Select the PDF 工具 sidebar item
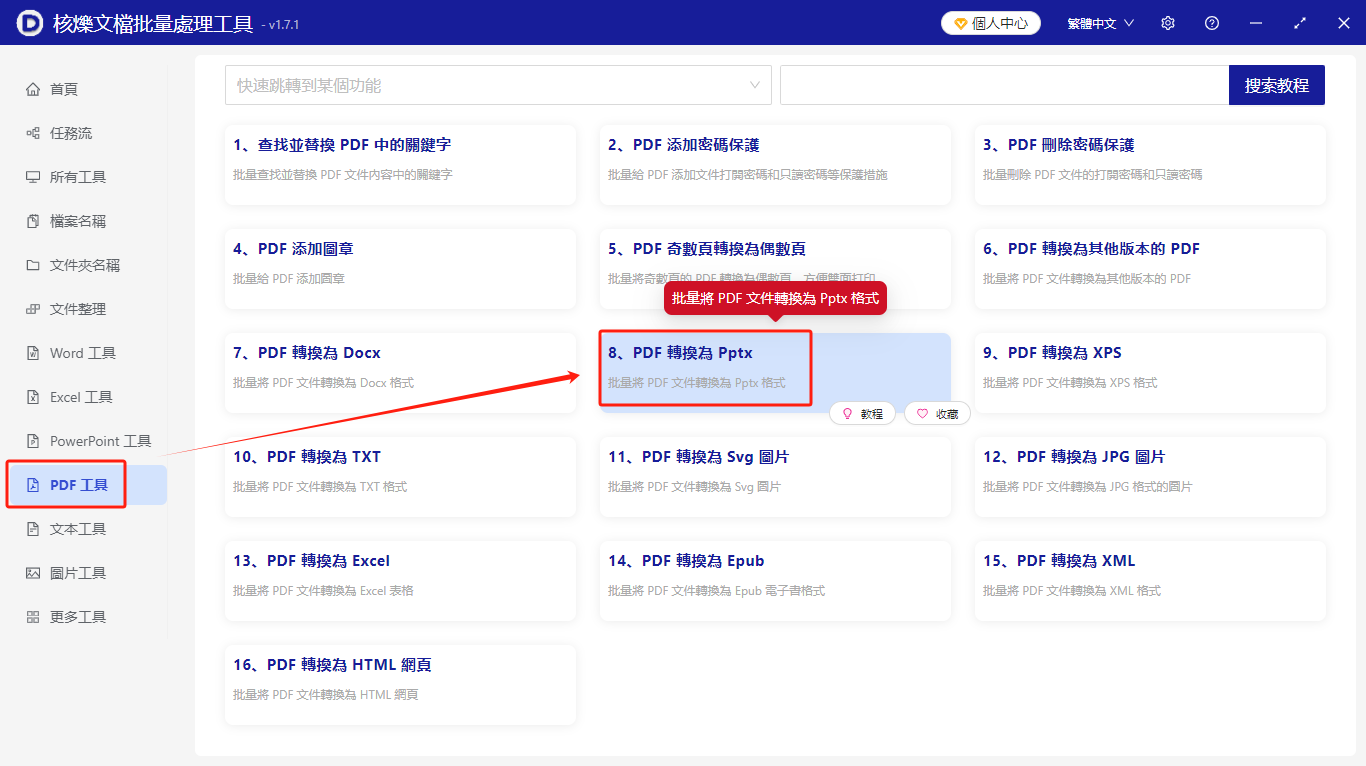 tap(87, 485)
